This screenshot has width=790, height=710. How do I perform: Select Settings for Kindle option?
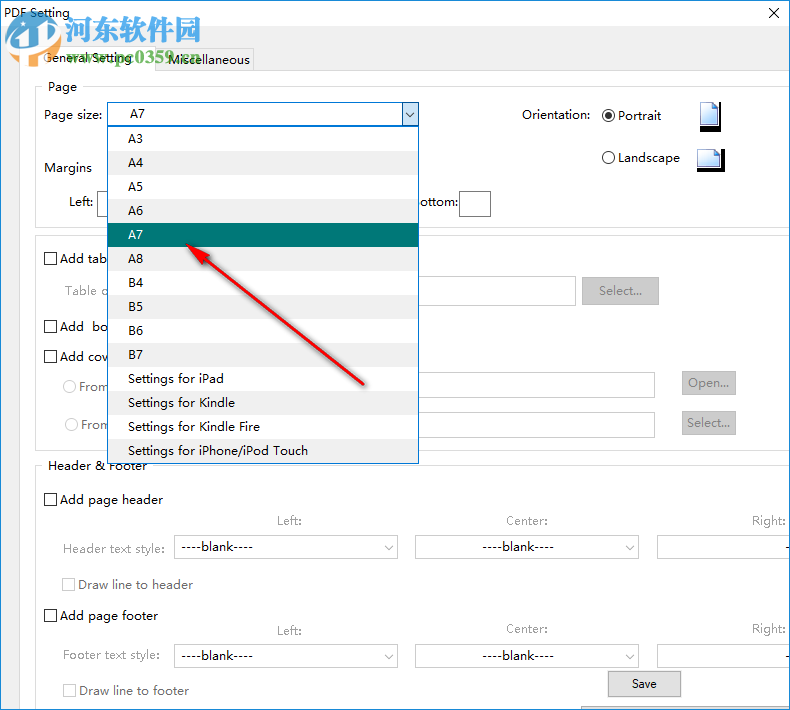pos(263,403)
